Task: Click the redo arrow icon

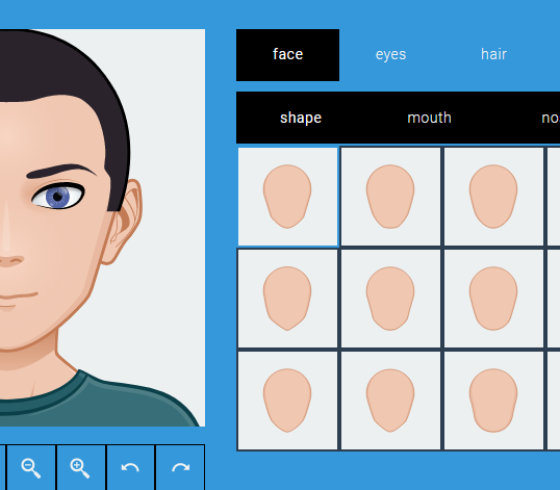Action: pos(180,468)
